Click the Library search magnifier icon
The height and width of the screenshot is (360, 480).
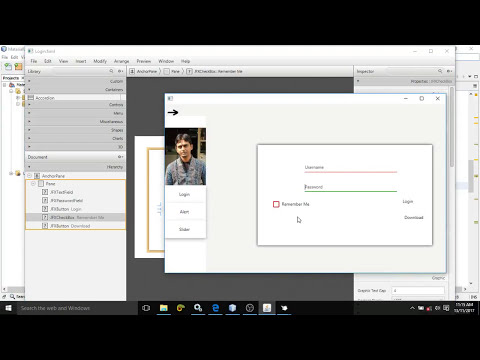(111, 71)
